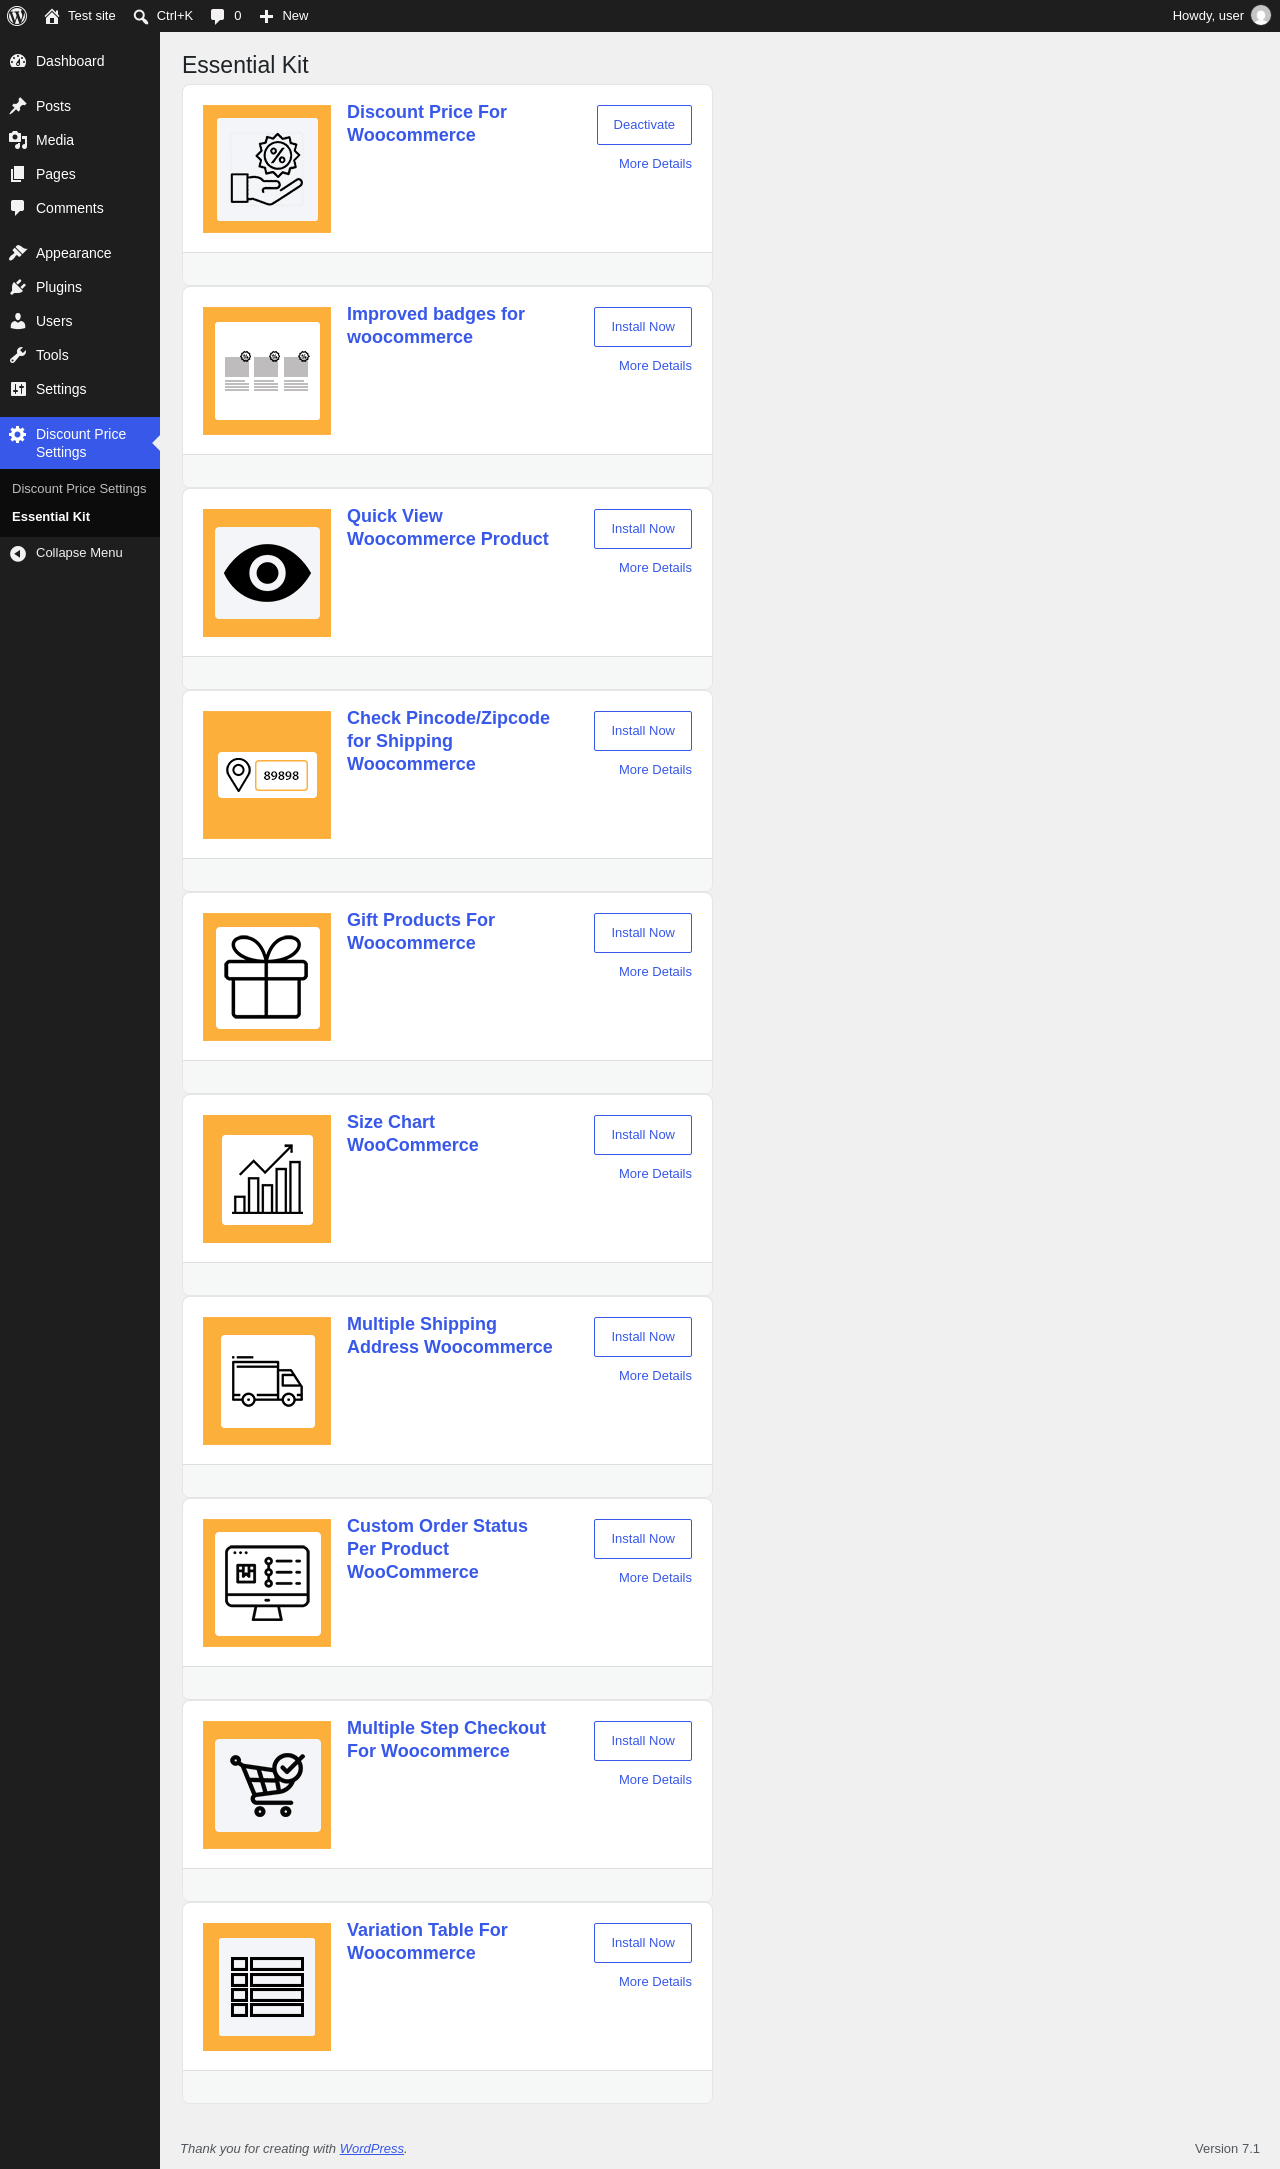Click the Plugins plug icon
This screenshot has height=2169, width=1280.
[x=18, y=287]
